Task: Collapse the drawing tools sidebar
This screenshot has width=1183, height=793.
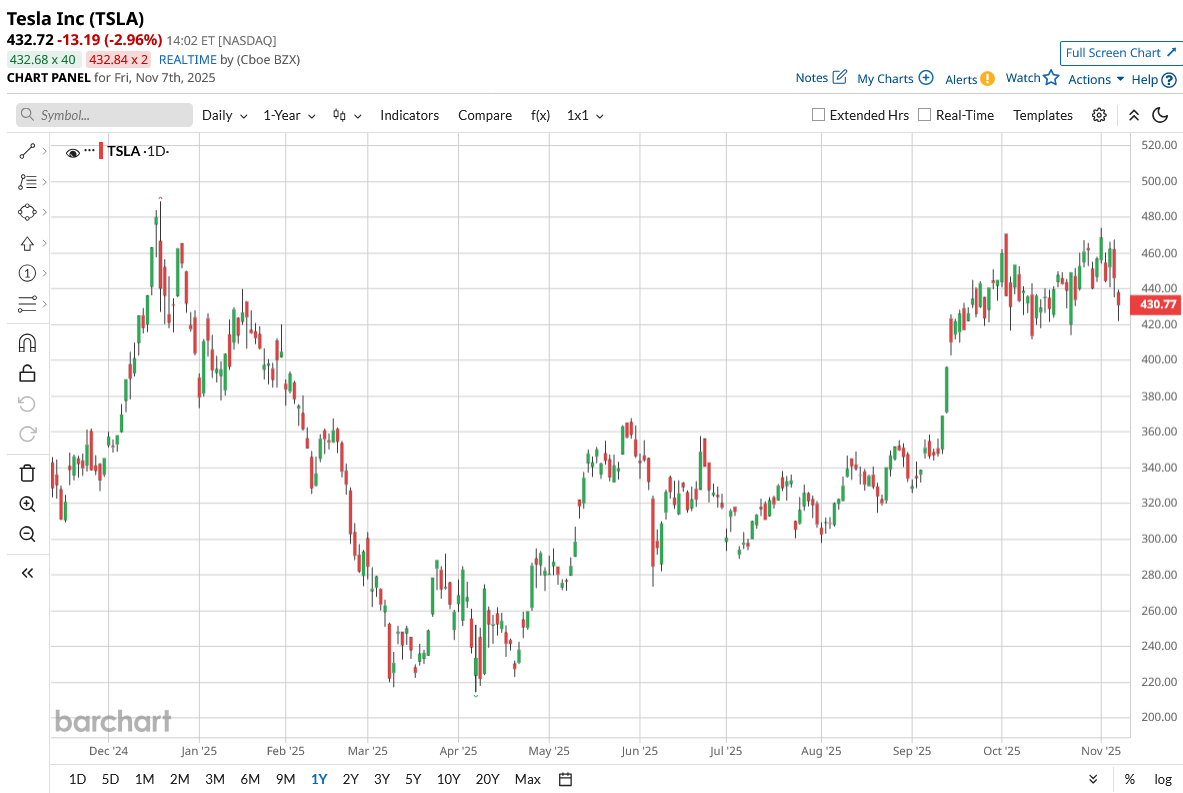Action: [27, 573]
